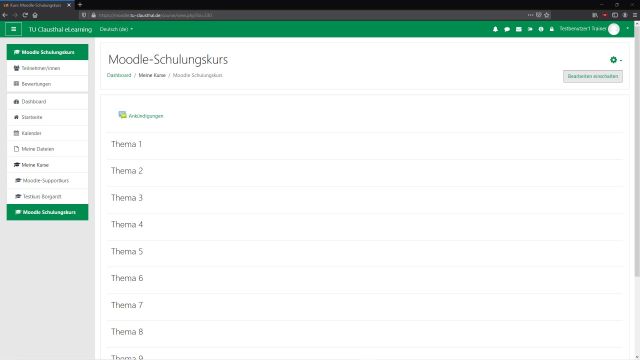
Task: Close the Kurs Moodle-Schulungskurs browser tab
Action: click(69, 5)
